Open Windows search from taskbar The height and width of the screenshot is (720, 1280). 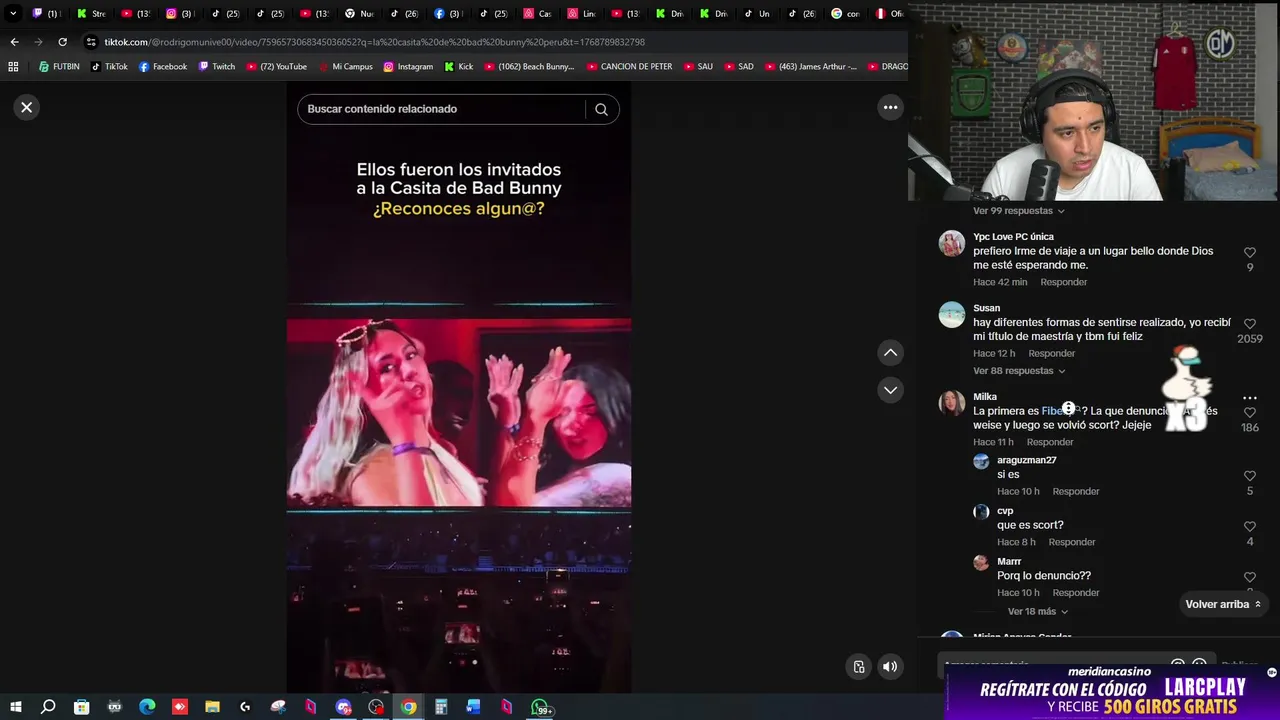[48, 707]
